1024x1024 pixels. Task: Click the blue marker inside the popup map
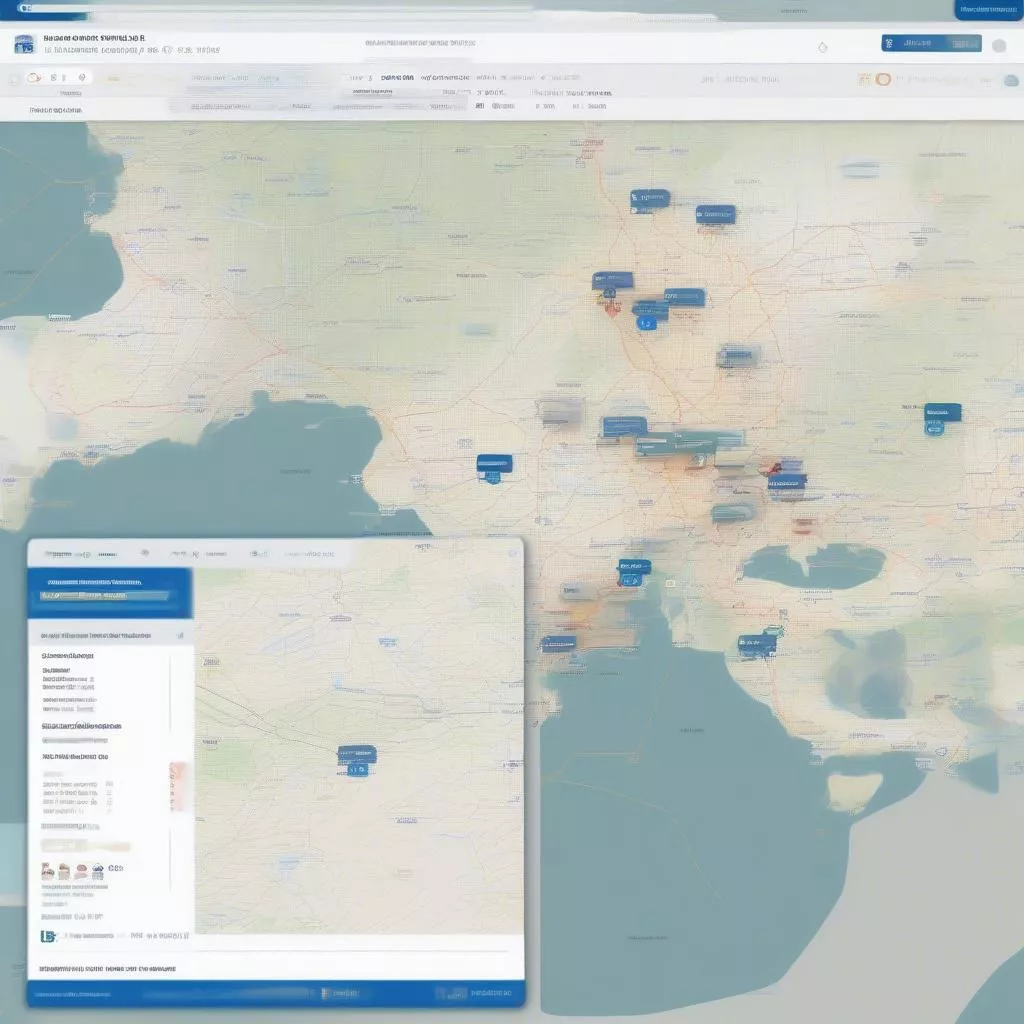[356, 755]
